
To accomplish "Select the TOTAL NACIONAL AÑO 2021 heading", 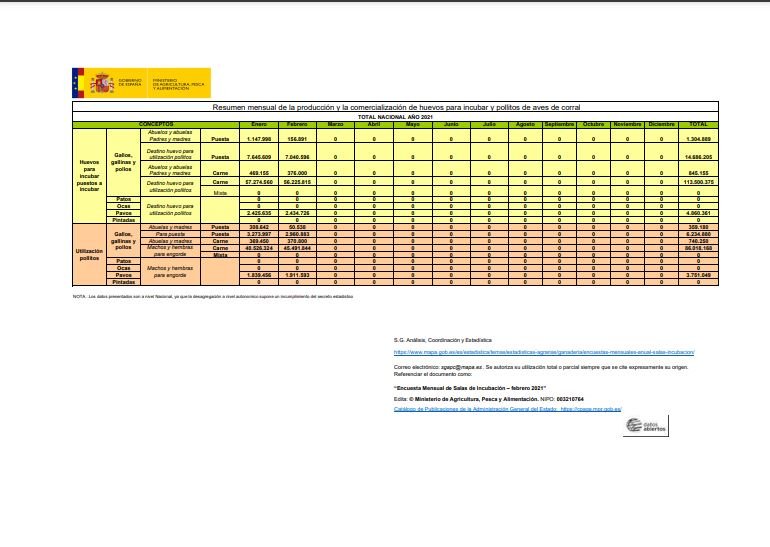I will click(395, 116).
